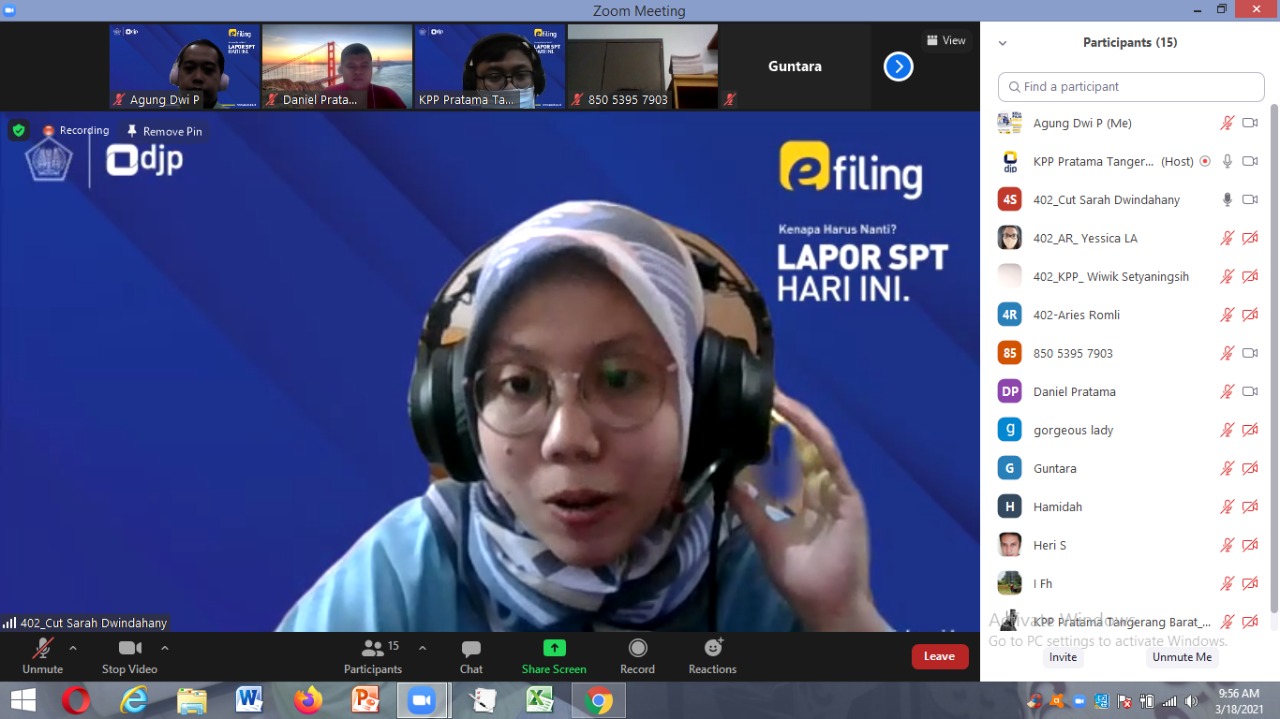Expand audio options arrow next to Unmute
Image resolution: width=1280 pixels, height=719 pixels.
(73, 648)
